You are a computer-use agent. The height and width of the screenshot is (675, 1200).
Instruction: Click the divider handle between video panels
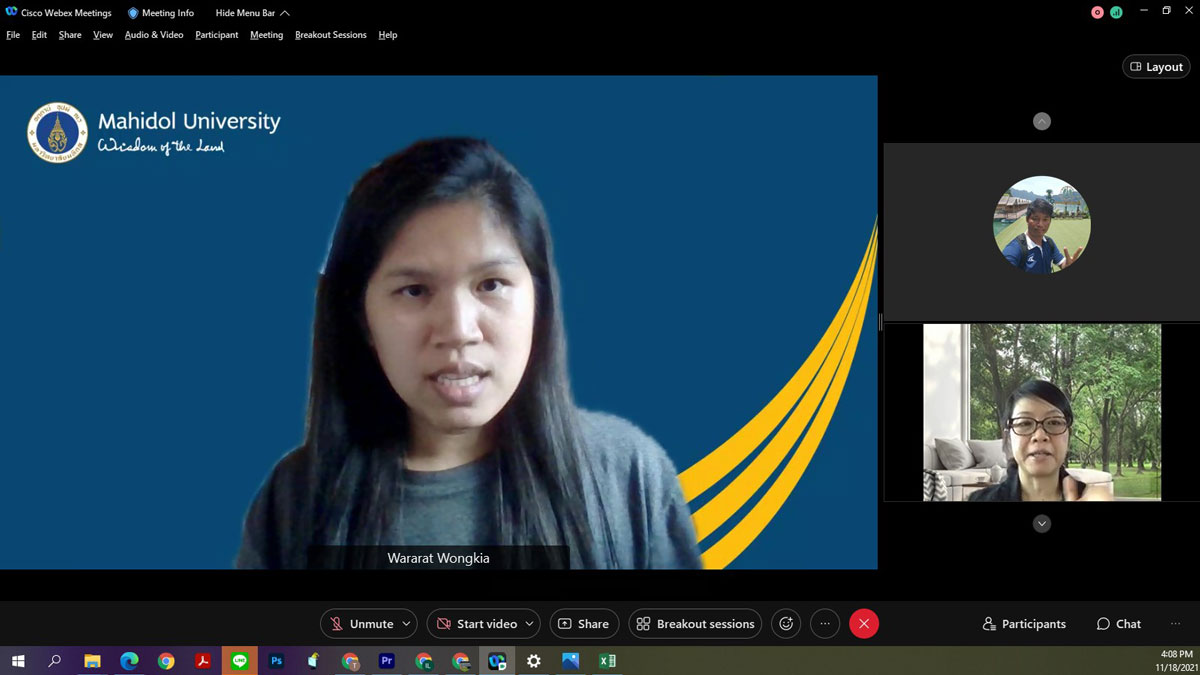tap(881, 322)
